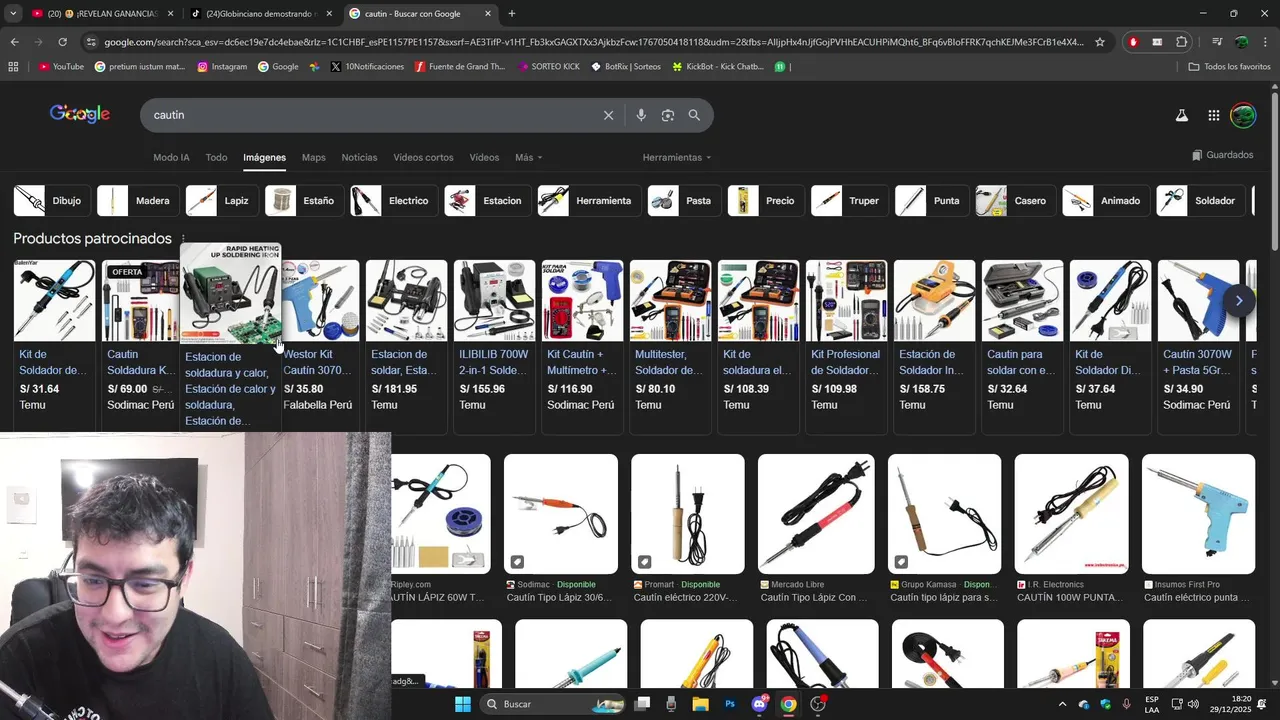Image resolution: width=1280 pixels, height=720 pixels.
Task: Switch to the Modo IA tab
Action: (171, 157)
